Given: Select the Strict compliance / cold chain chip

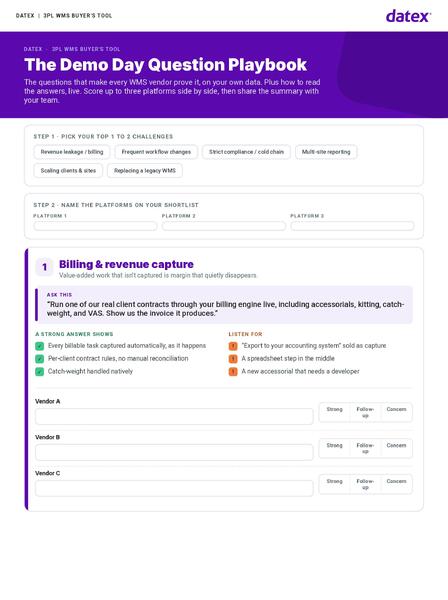Looking at the screenshot, I should click(246, 152).
